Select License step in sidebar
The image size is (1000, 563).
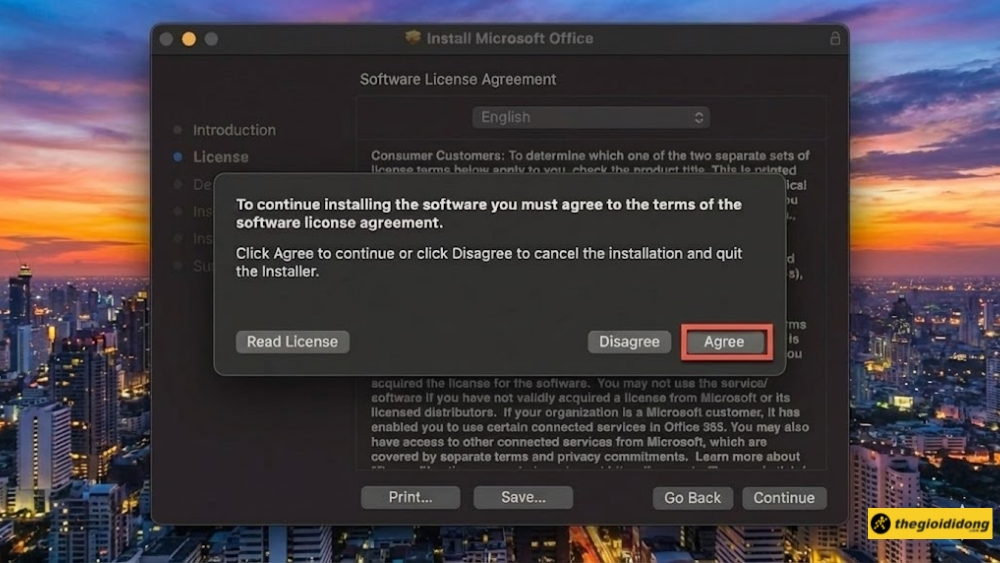221,157
